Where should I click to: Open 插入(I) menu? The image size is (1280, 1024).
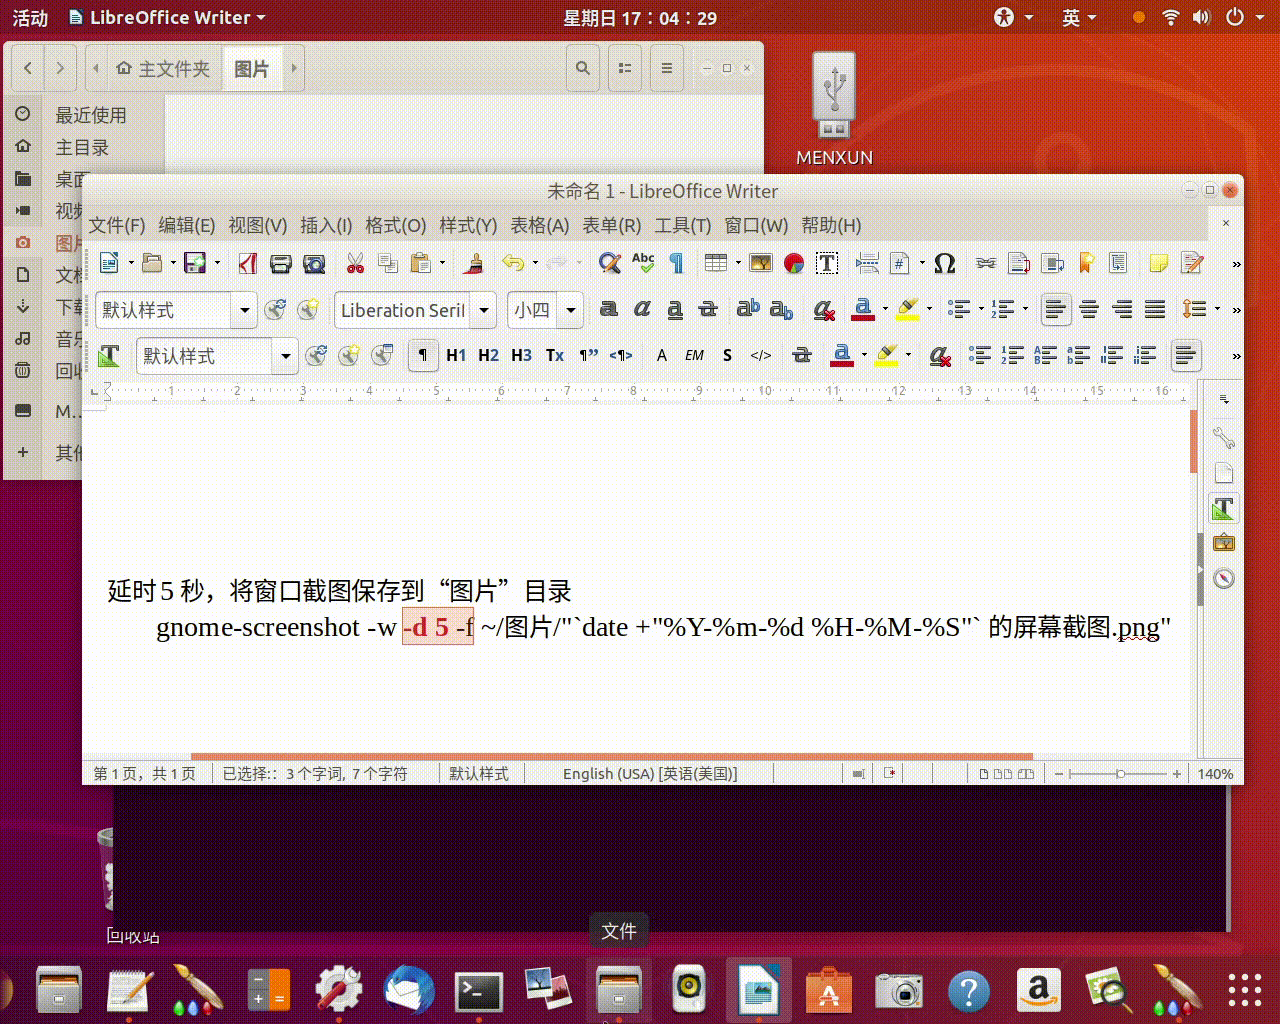[x=326, y=225]
